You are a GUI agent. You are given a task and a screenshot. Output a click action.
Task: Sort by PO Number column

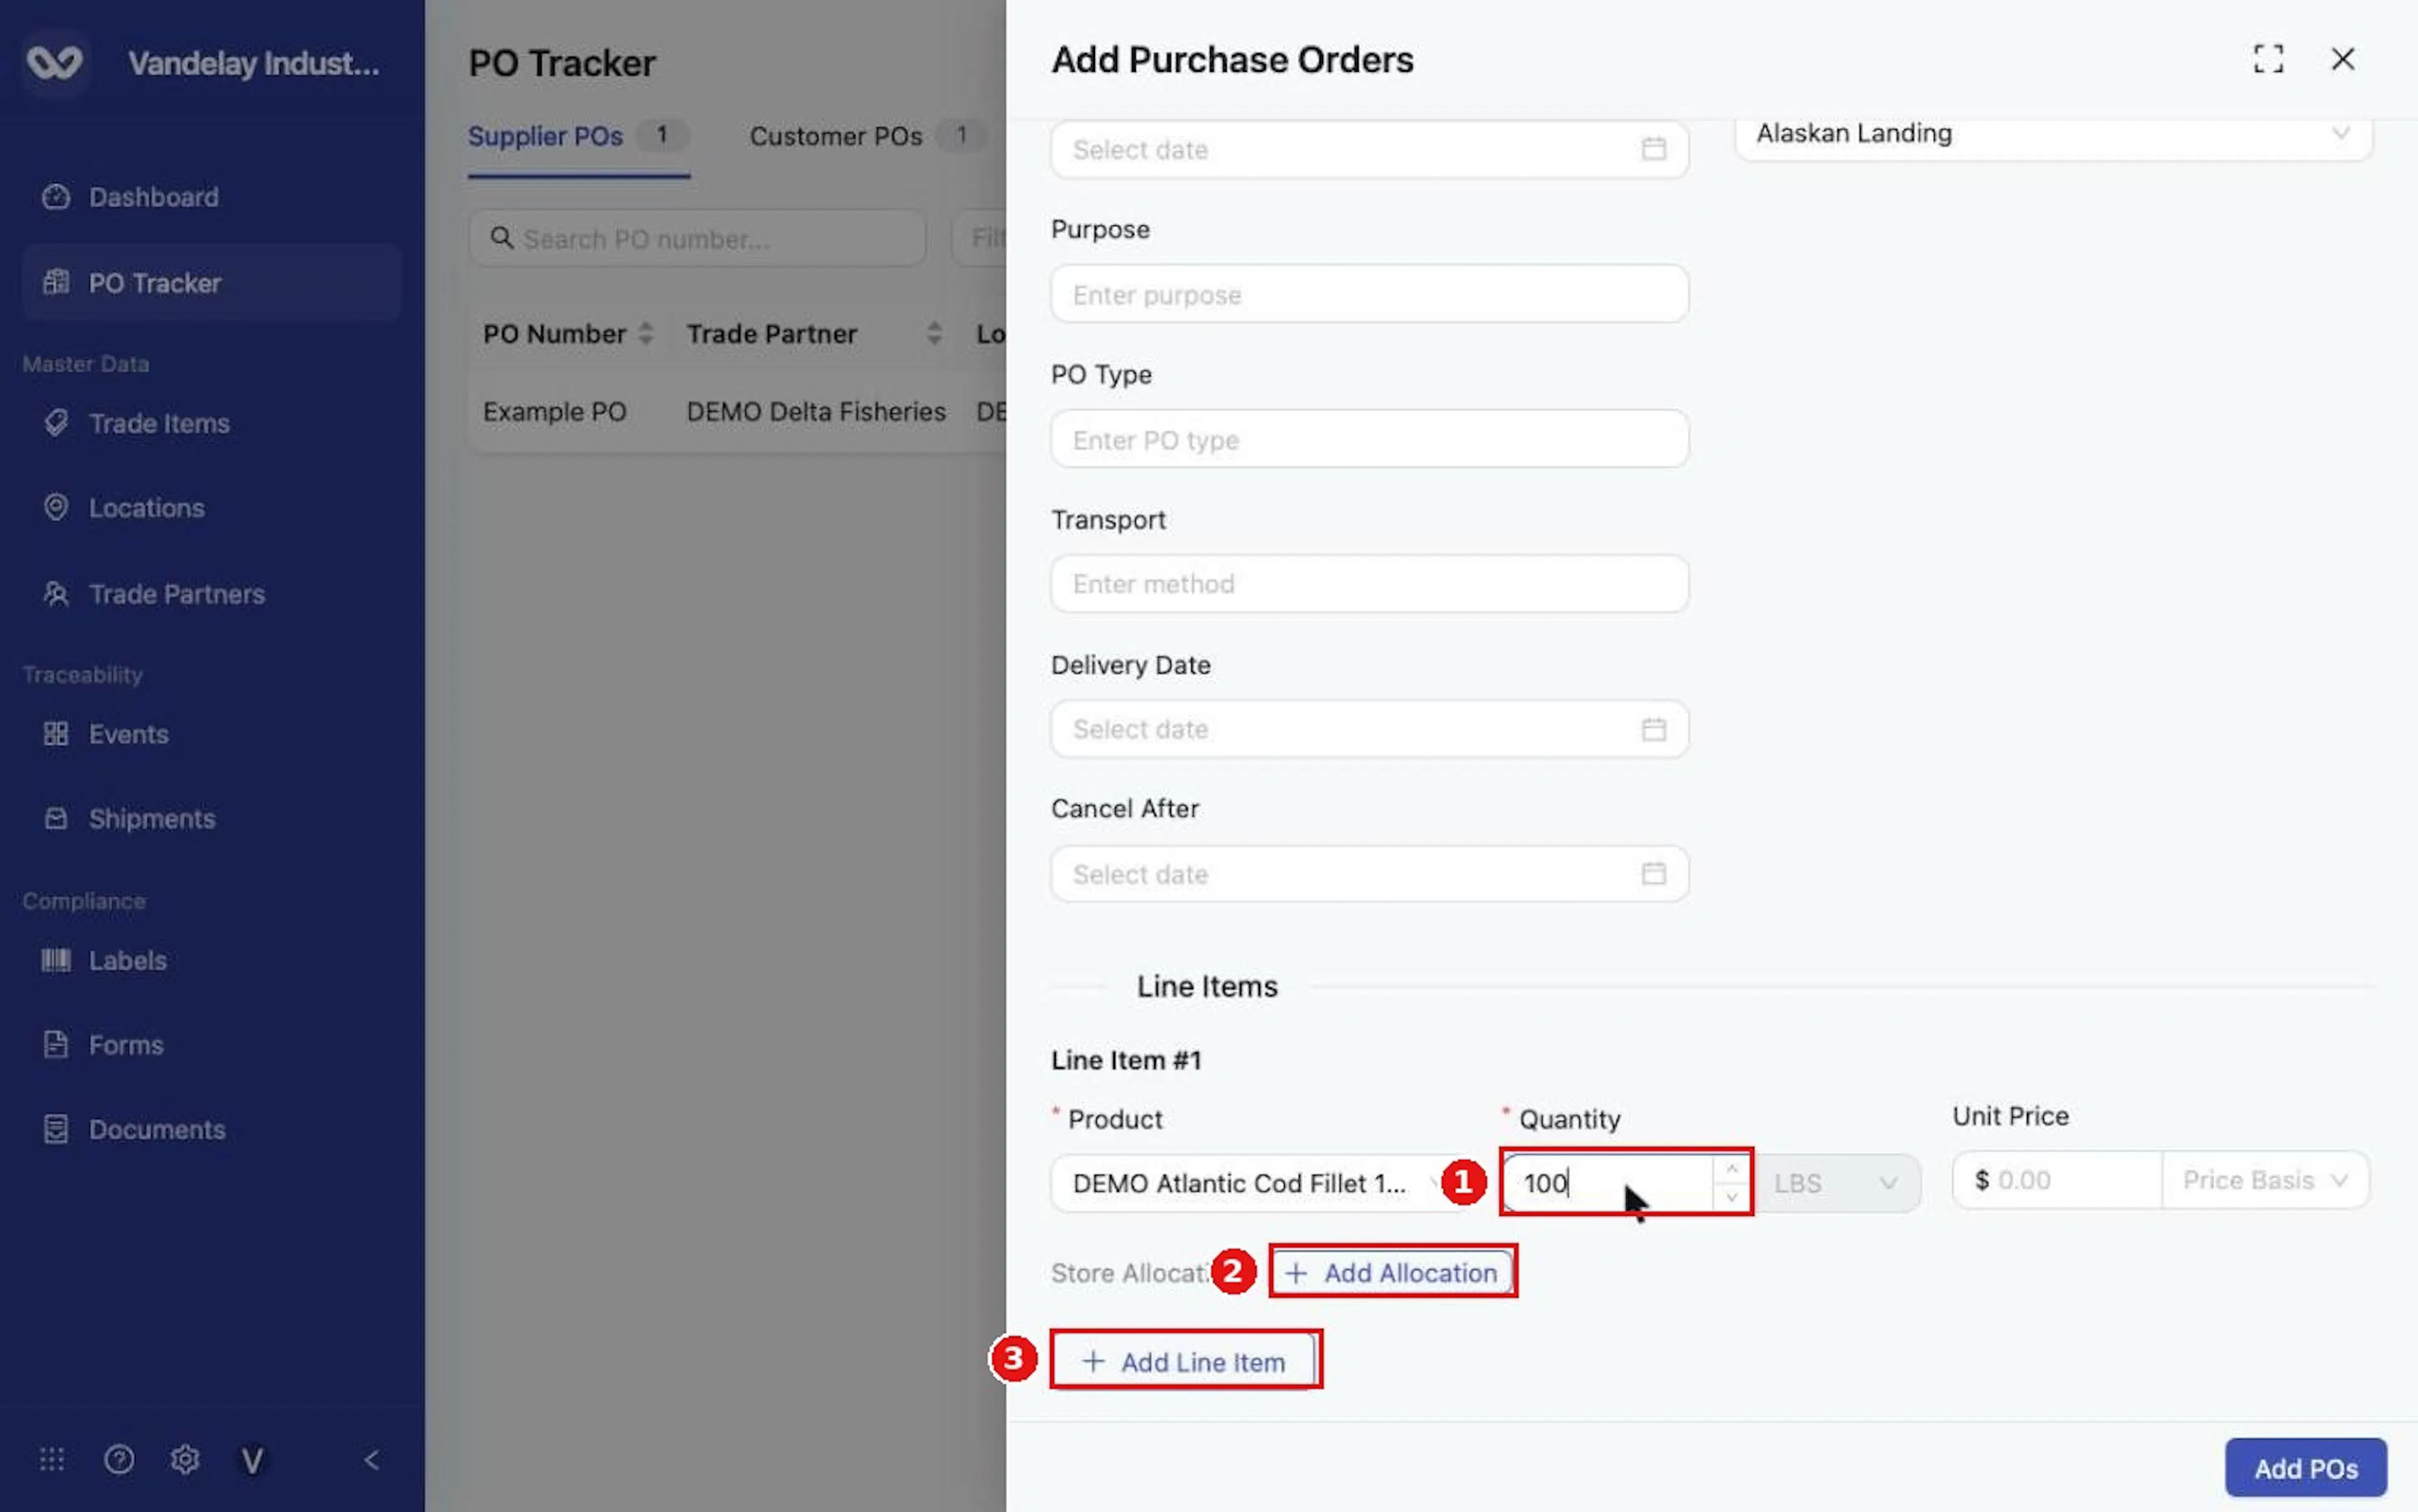568,334
